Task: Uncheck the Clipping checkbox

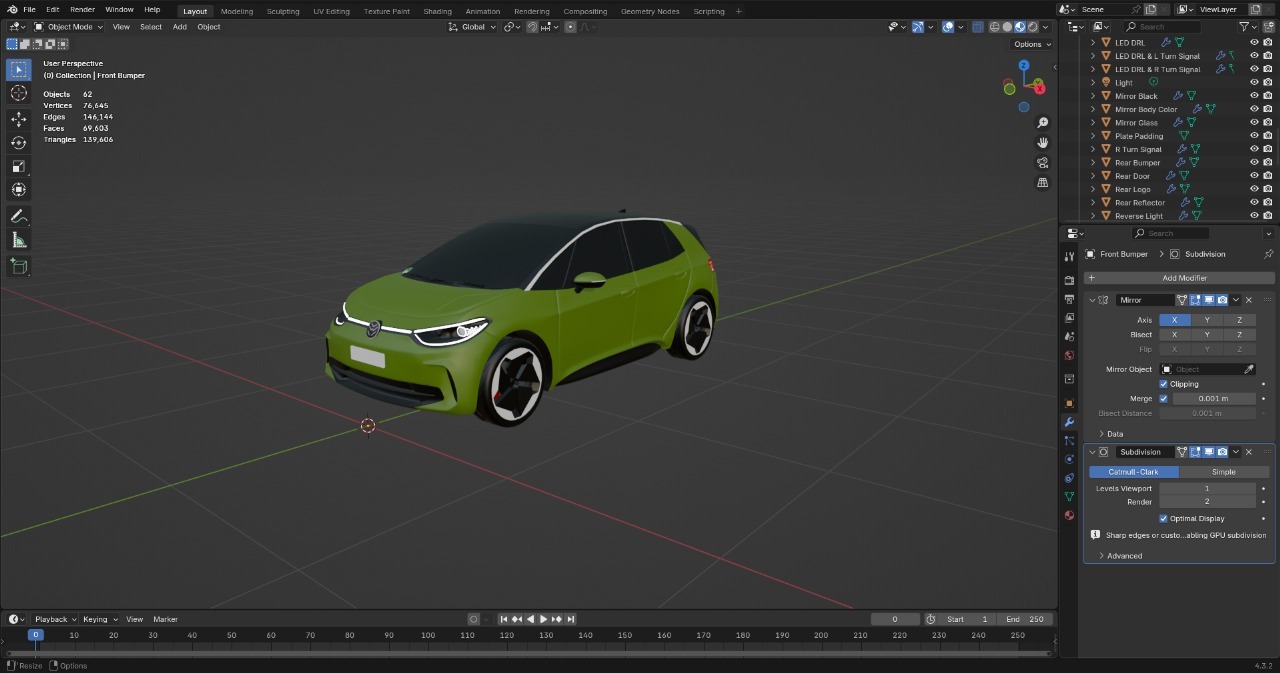Action: click(x=1163, y=384)
